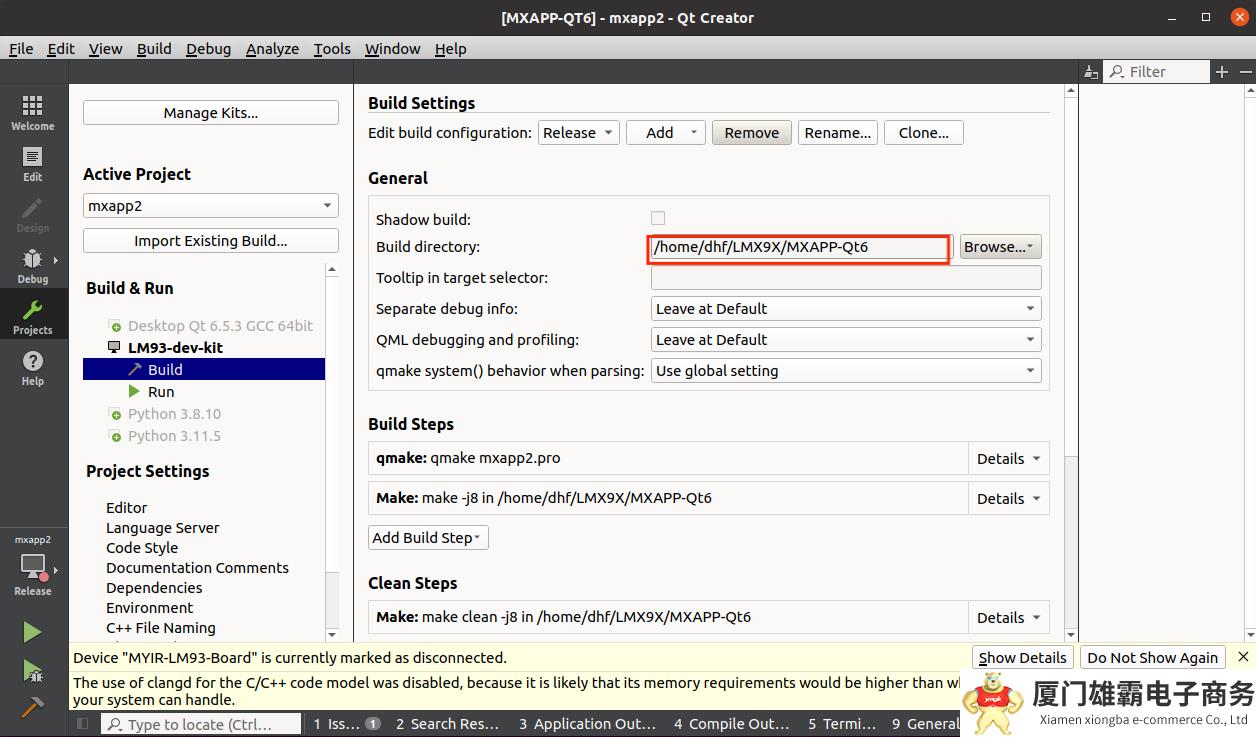
Task: Open the Help mode
Action: 32,368
